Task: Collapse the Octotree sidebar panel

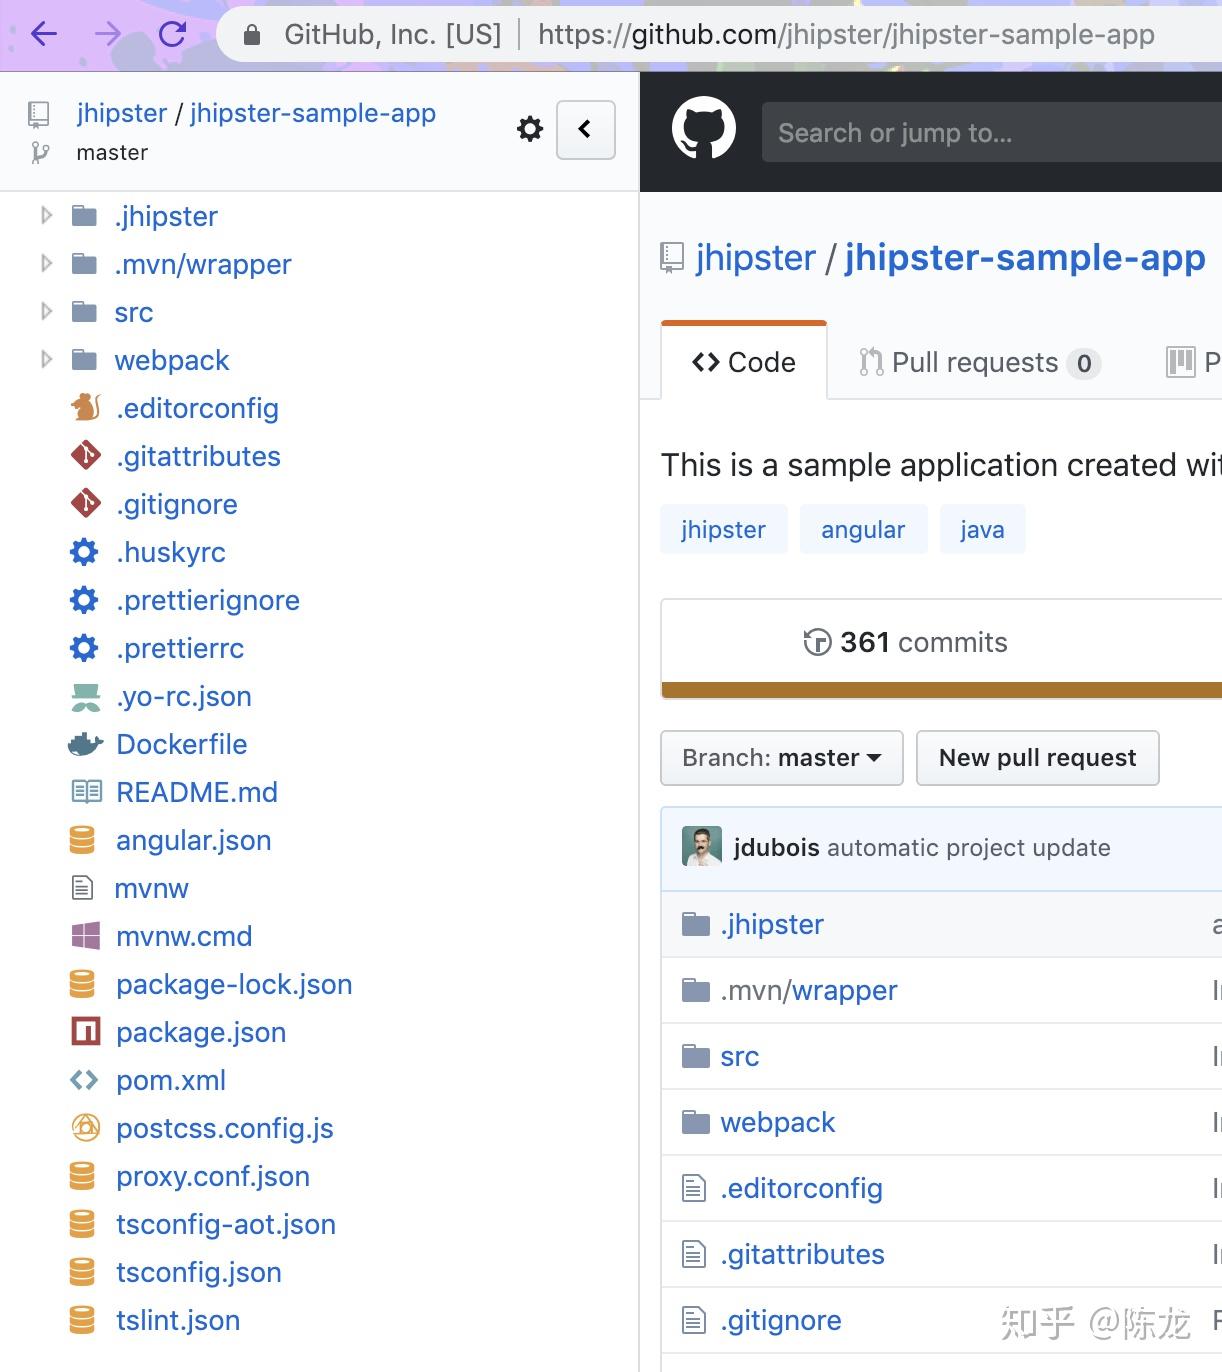Action: pos(585,129)
